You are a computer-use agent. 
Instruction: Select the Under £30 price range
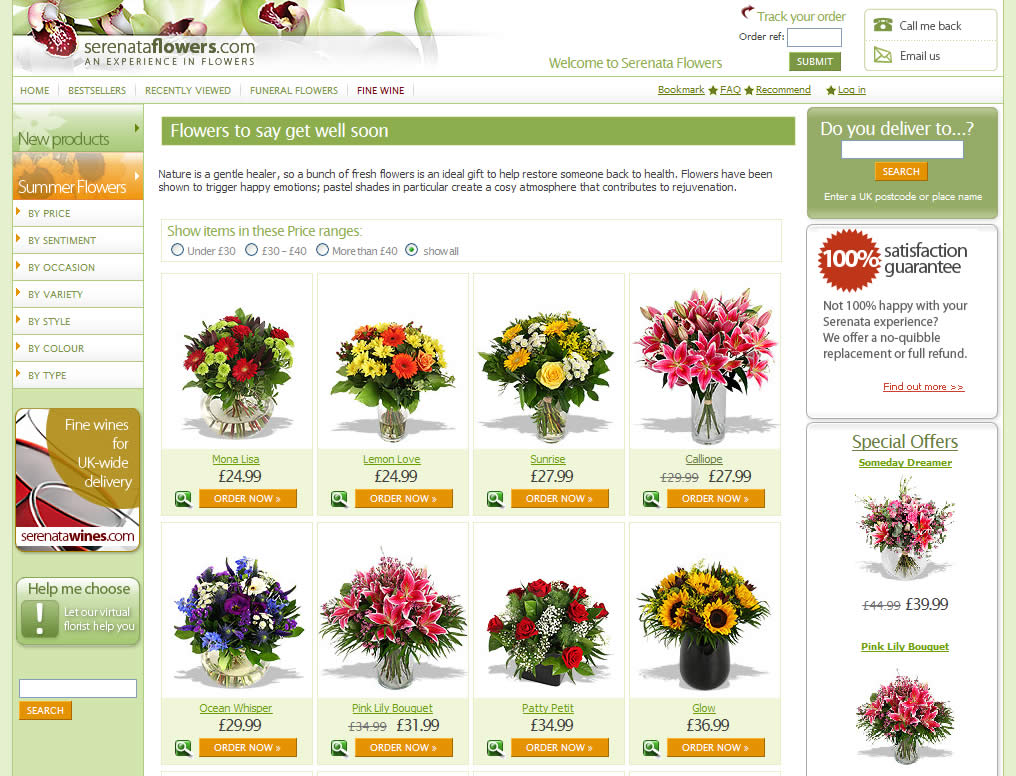tap(177, 250)
